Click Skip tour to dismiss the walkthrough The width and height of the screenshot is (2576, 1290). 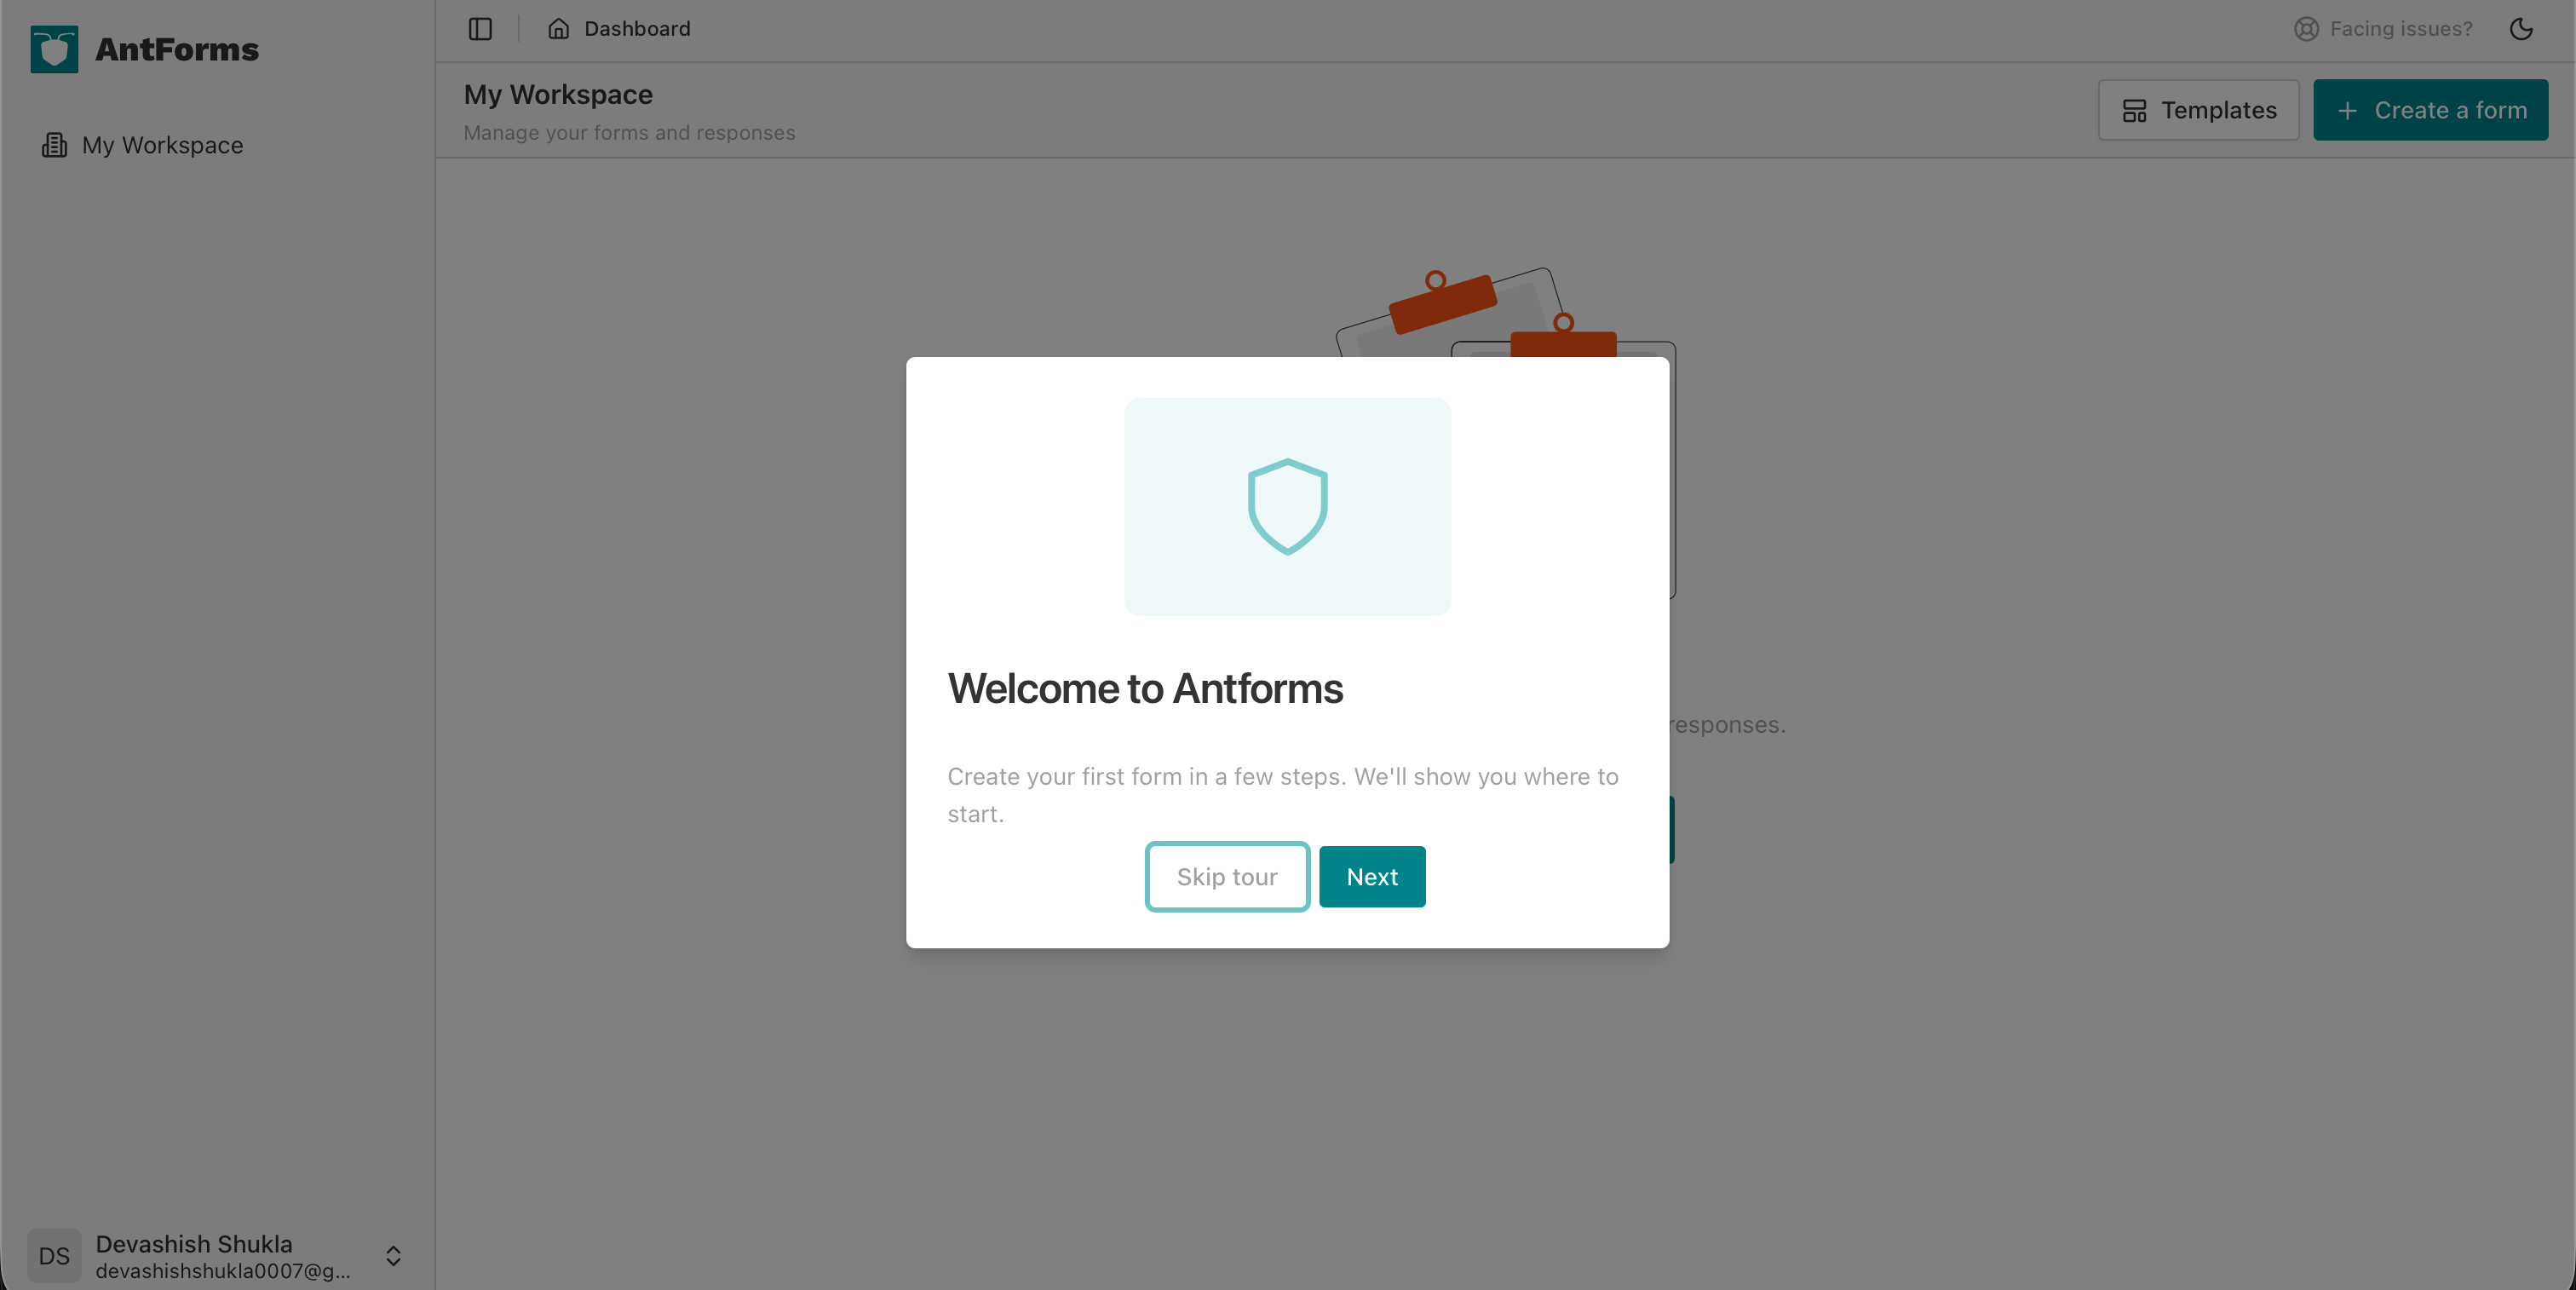1227,876
